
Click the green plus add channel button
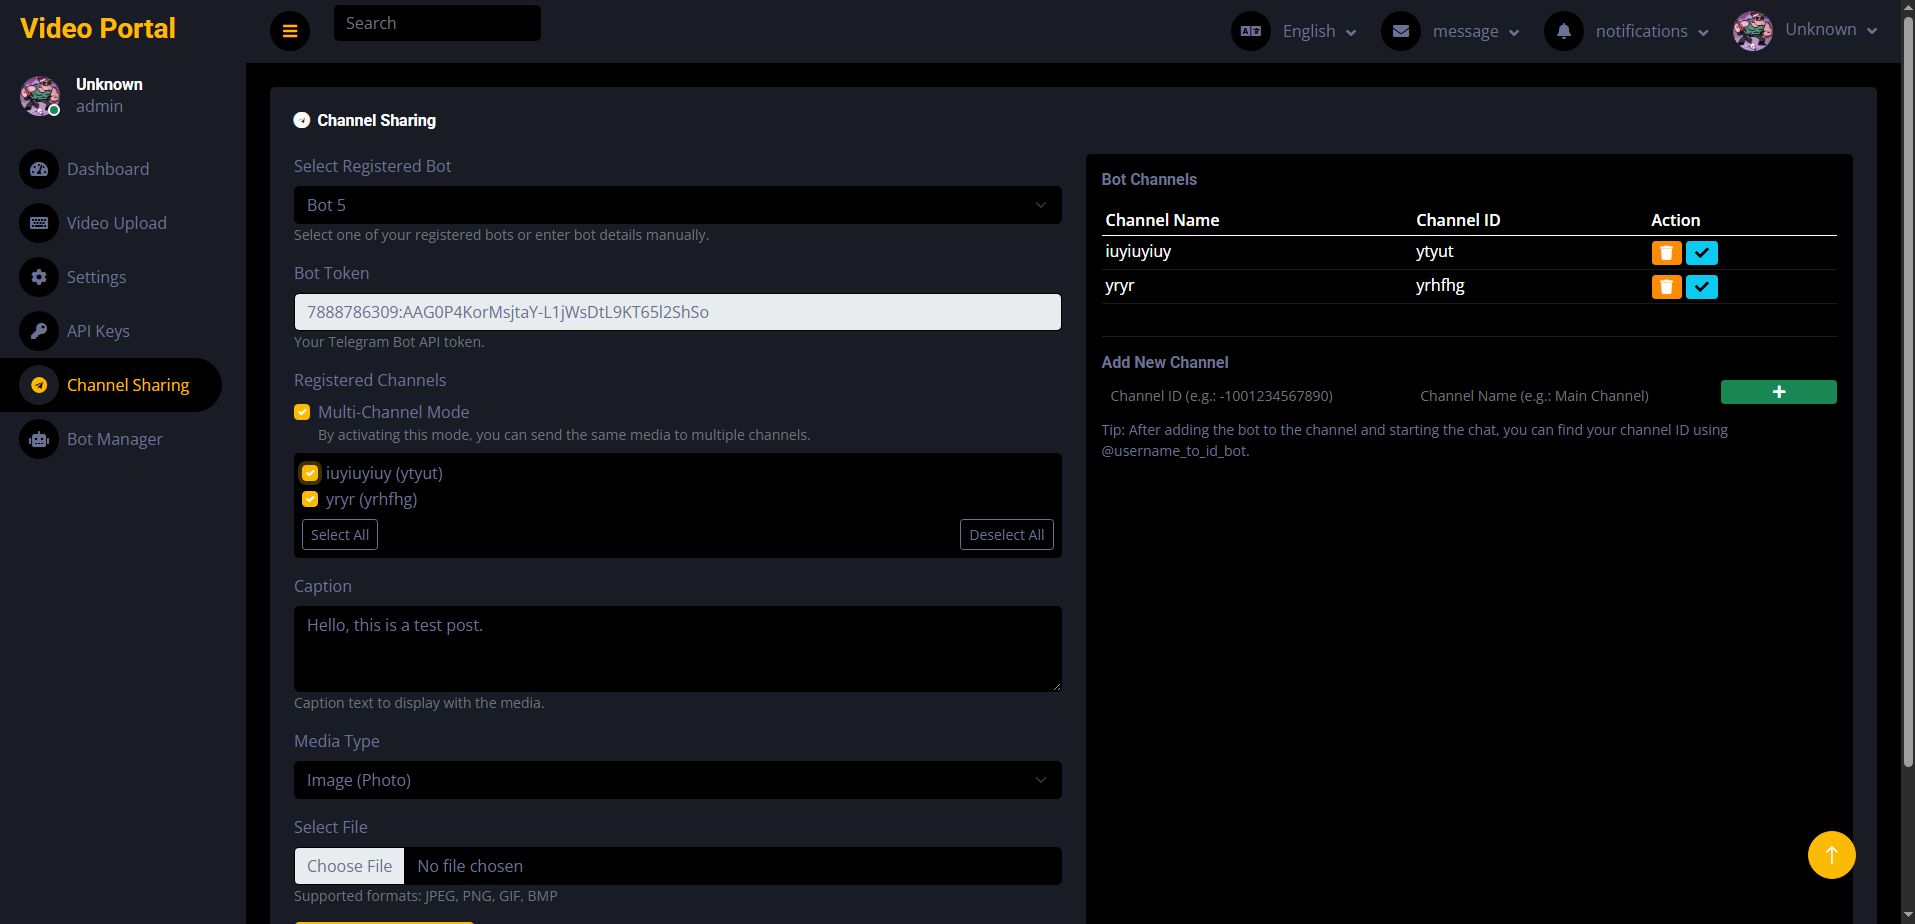(x=1778, y=392)
